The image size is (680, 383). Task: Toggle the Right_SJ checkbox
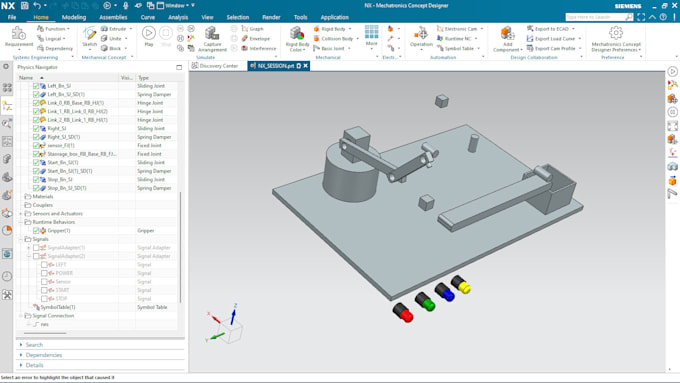(36, 128)
